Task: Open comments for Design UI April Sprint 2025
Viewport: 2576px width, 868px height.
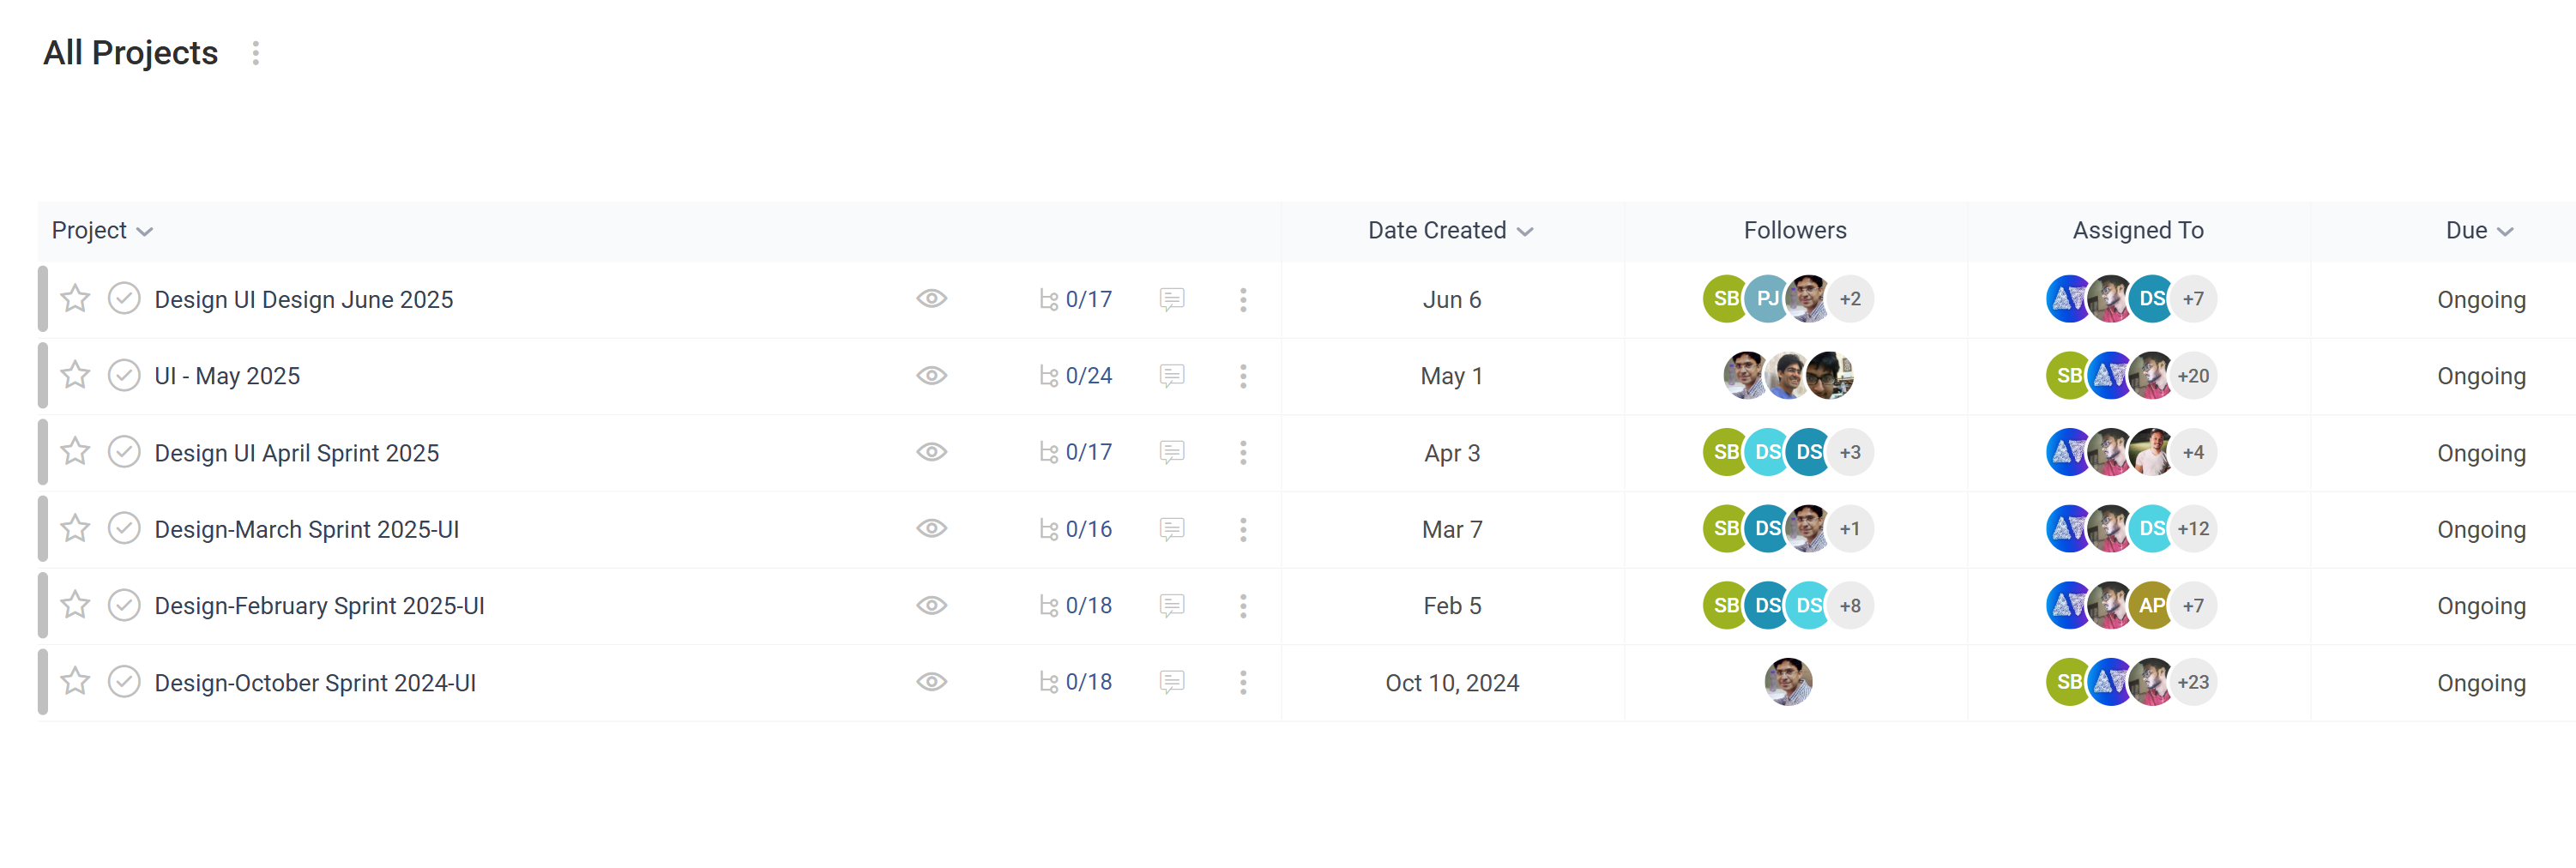Action: pyautogui.click(x=1172, y=452)
